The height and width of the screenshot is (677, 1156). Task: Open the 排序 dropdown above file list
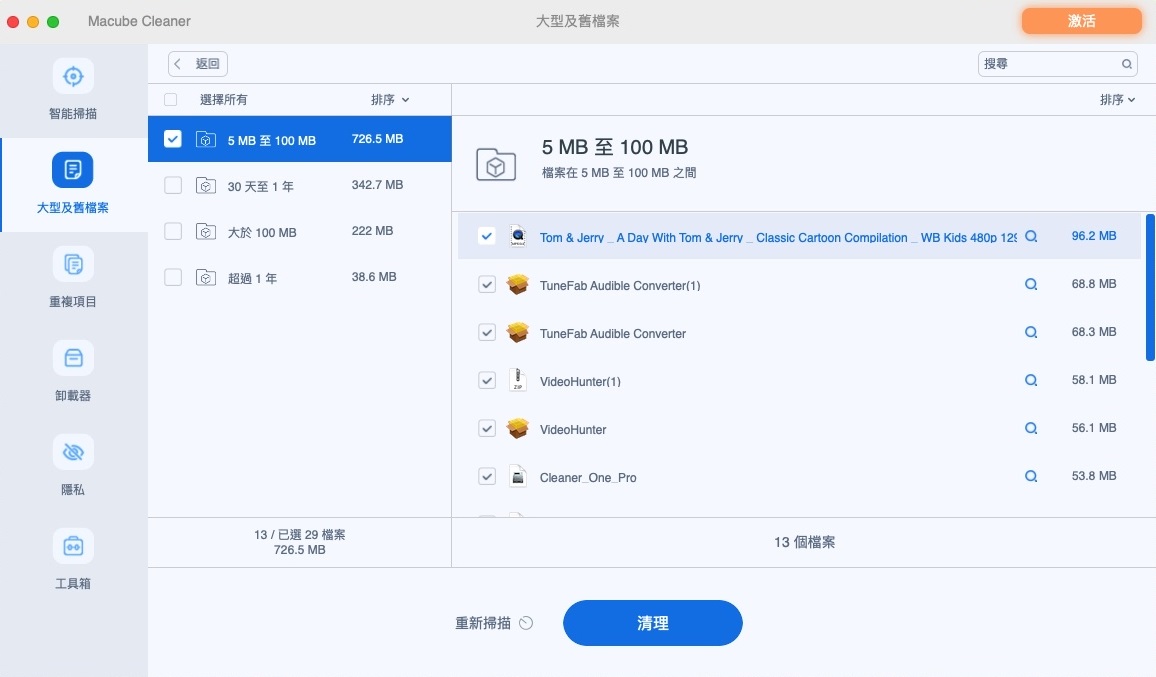click(1117, 100)
